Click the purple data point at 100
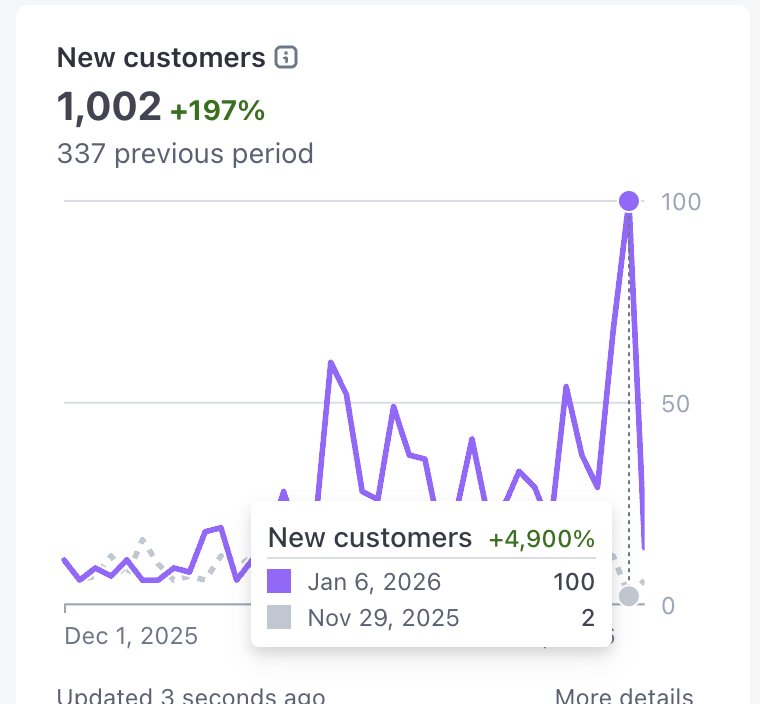The image size is (760, 704). click(x=629, y=201)
